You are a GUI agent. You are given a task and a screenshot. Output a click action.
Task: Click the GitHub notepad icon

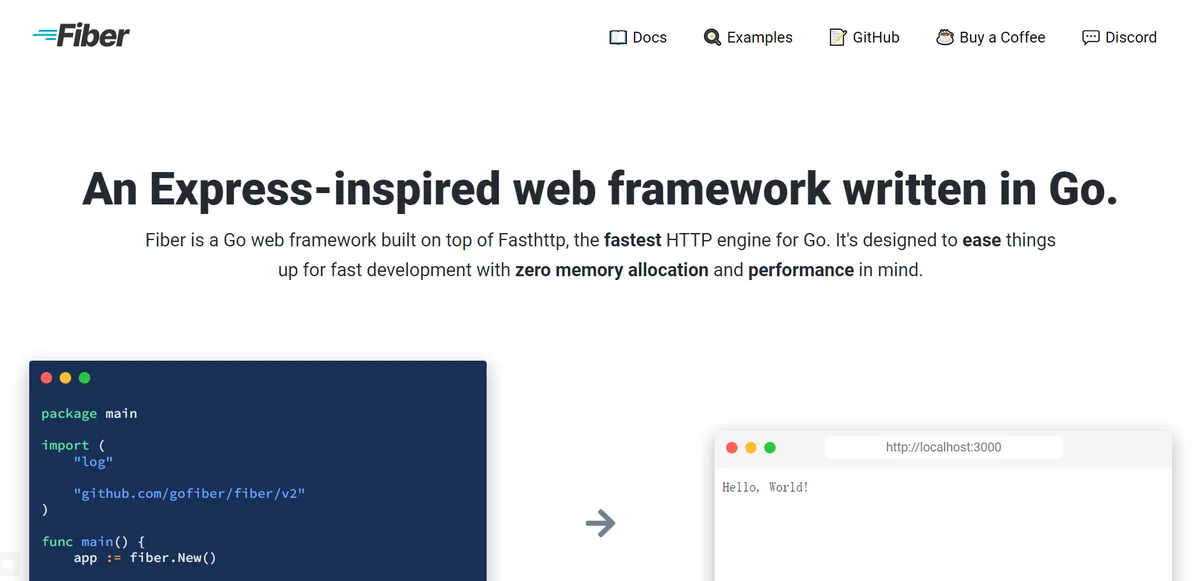tap(838, 37)
